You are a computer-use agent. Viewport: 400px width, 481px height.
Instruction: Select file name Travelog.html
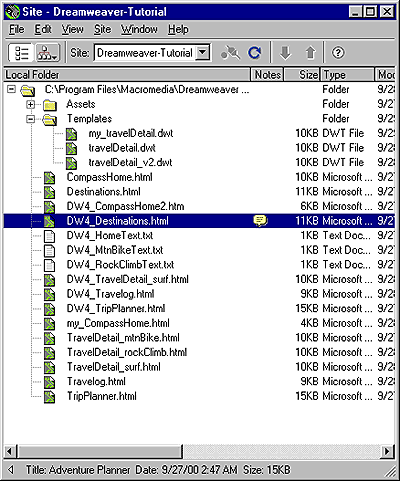click(96, 382)
